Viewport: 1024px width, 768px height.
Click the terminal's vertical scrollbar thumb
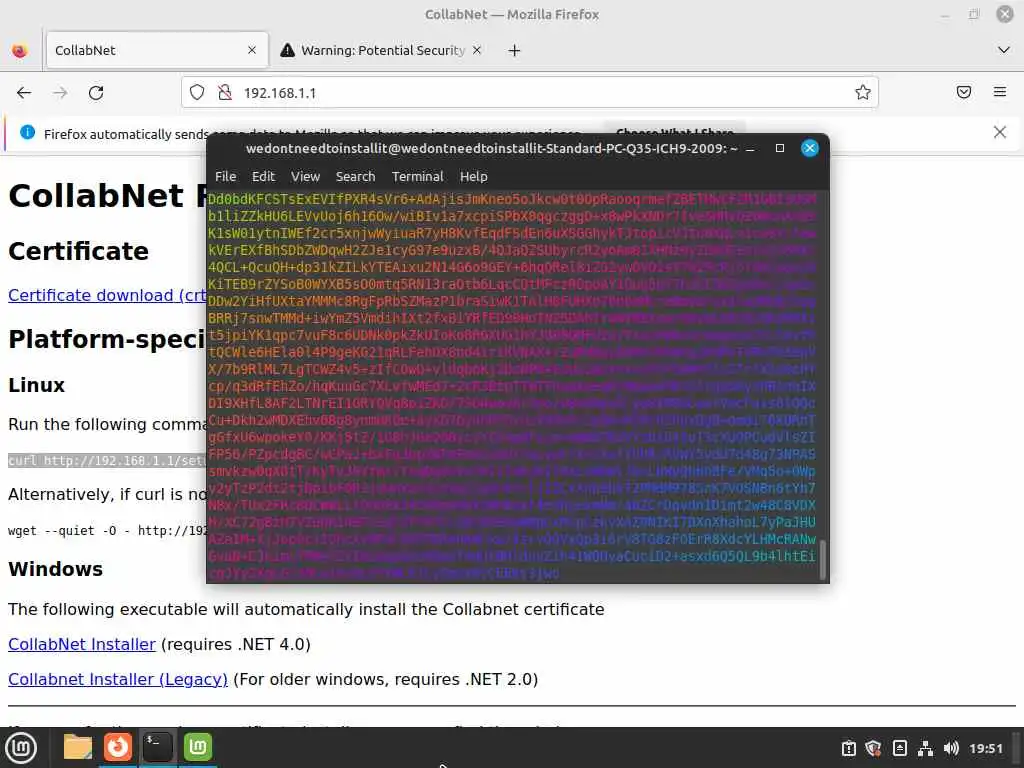pyautogui.click(x=823, y=559)
